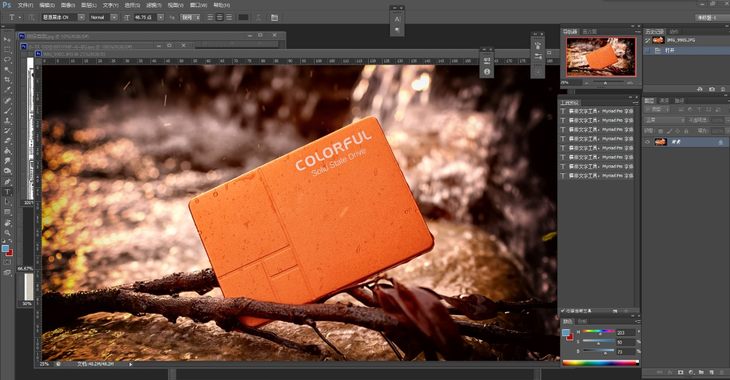Click the center text alignment icon
Image resolution: width=730 pixels, height=380 pixels.
point(219,17)
